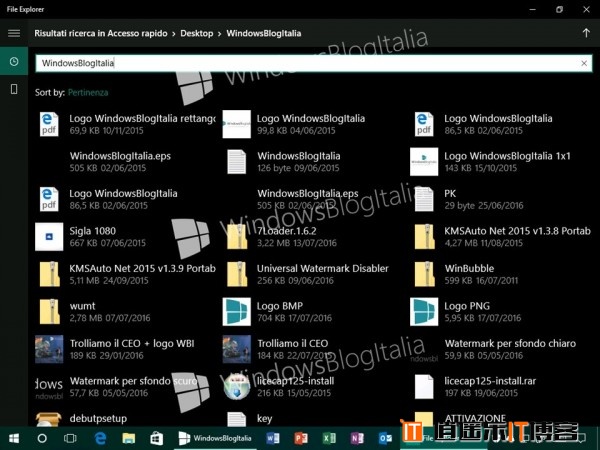600x450 pixels.
Task: Launch OneNote from taskbar
Action: [x=357, y=439]
